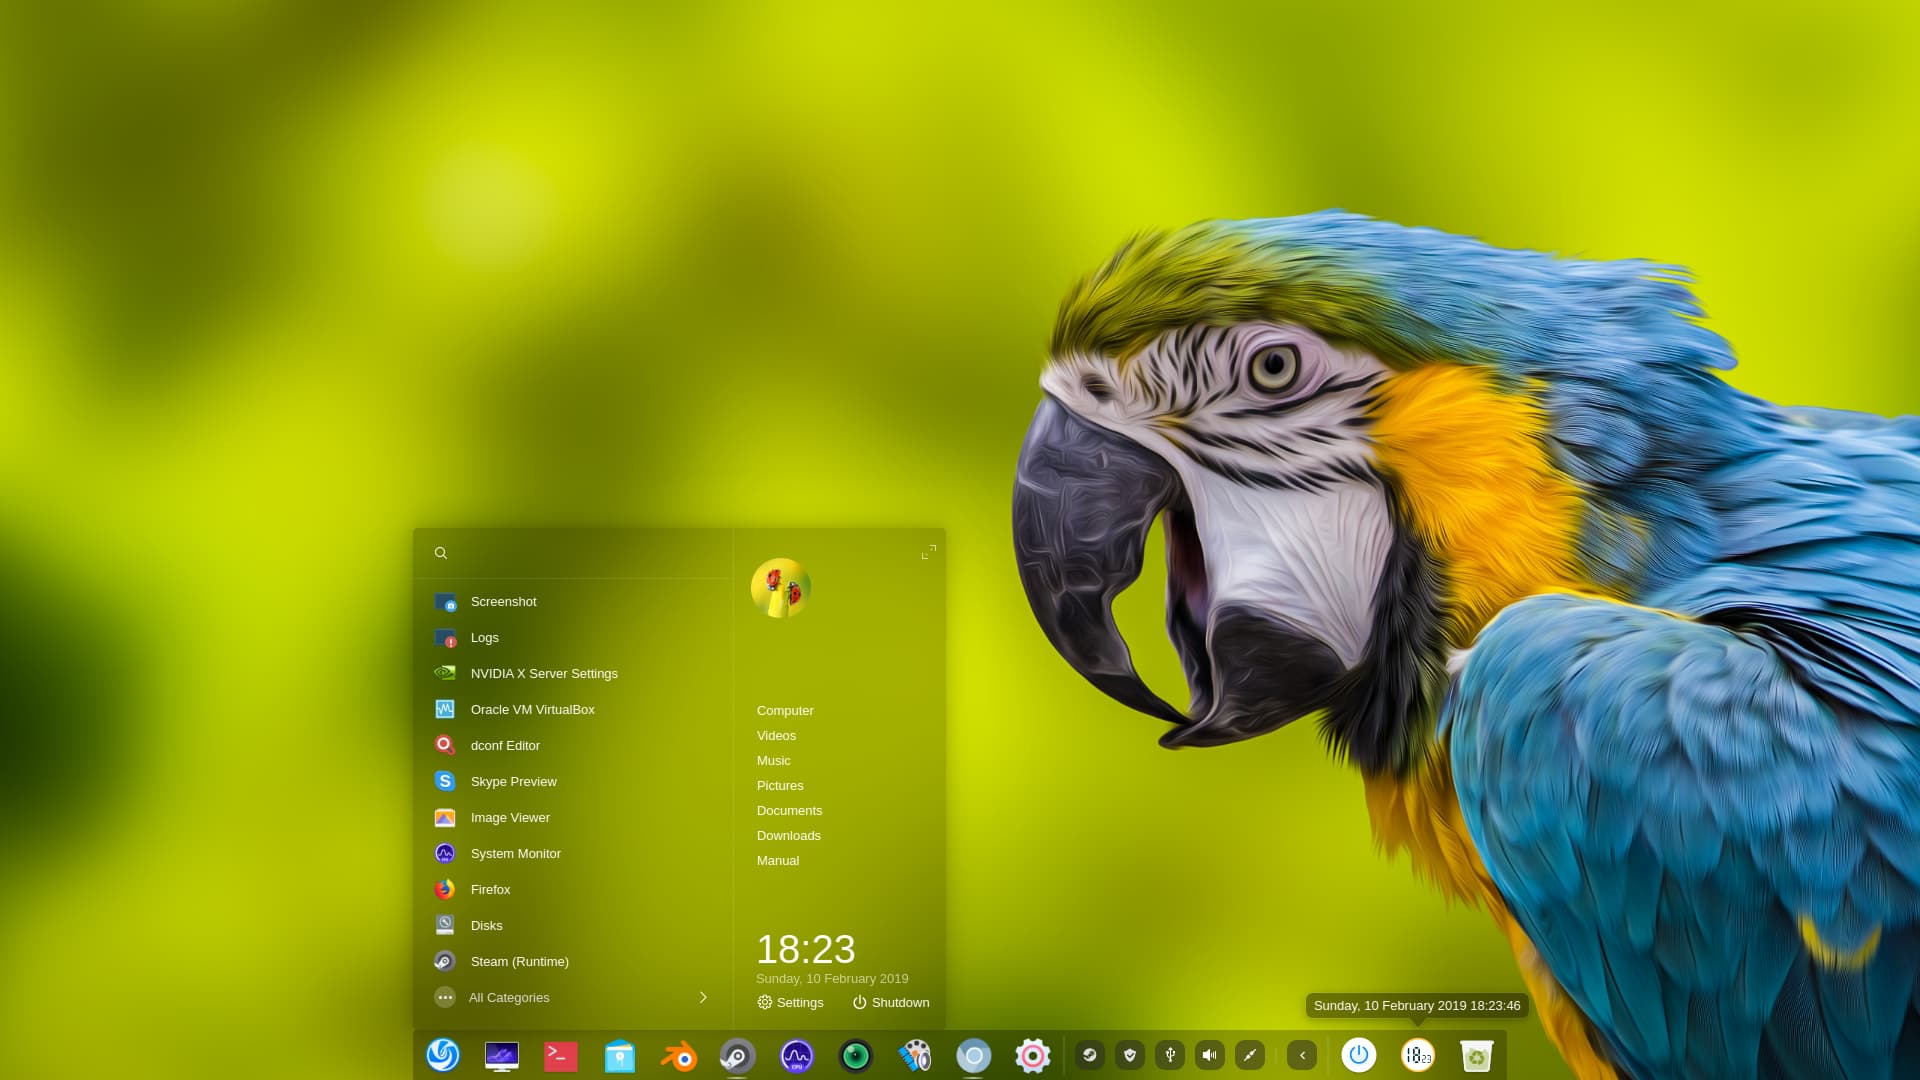Launch System Monitor from the launcher list
Viewport: 1920px width, 1080px height.
[573, 853]
